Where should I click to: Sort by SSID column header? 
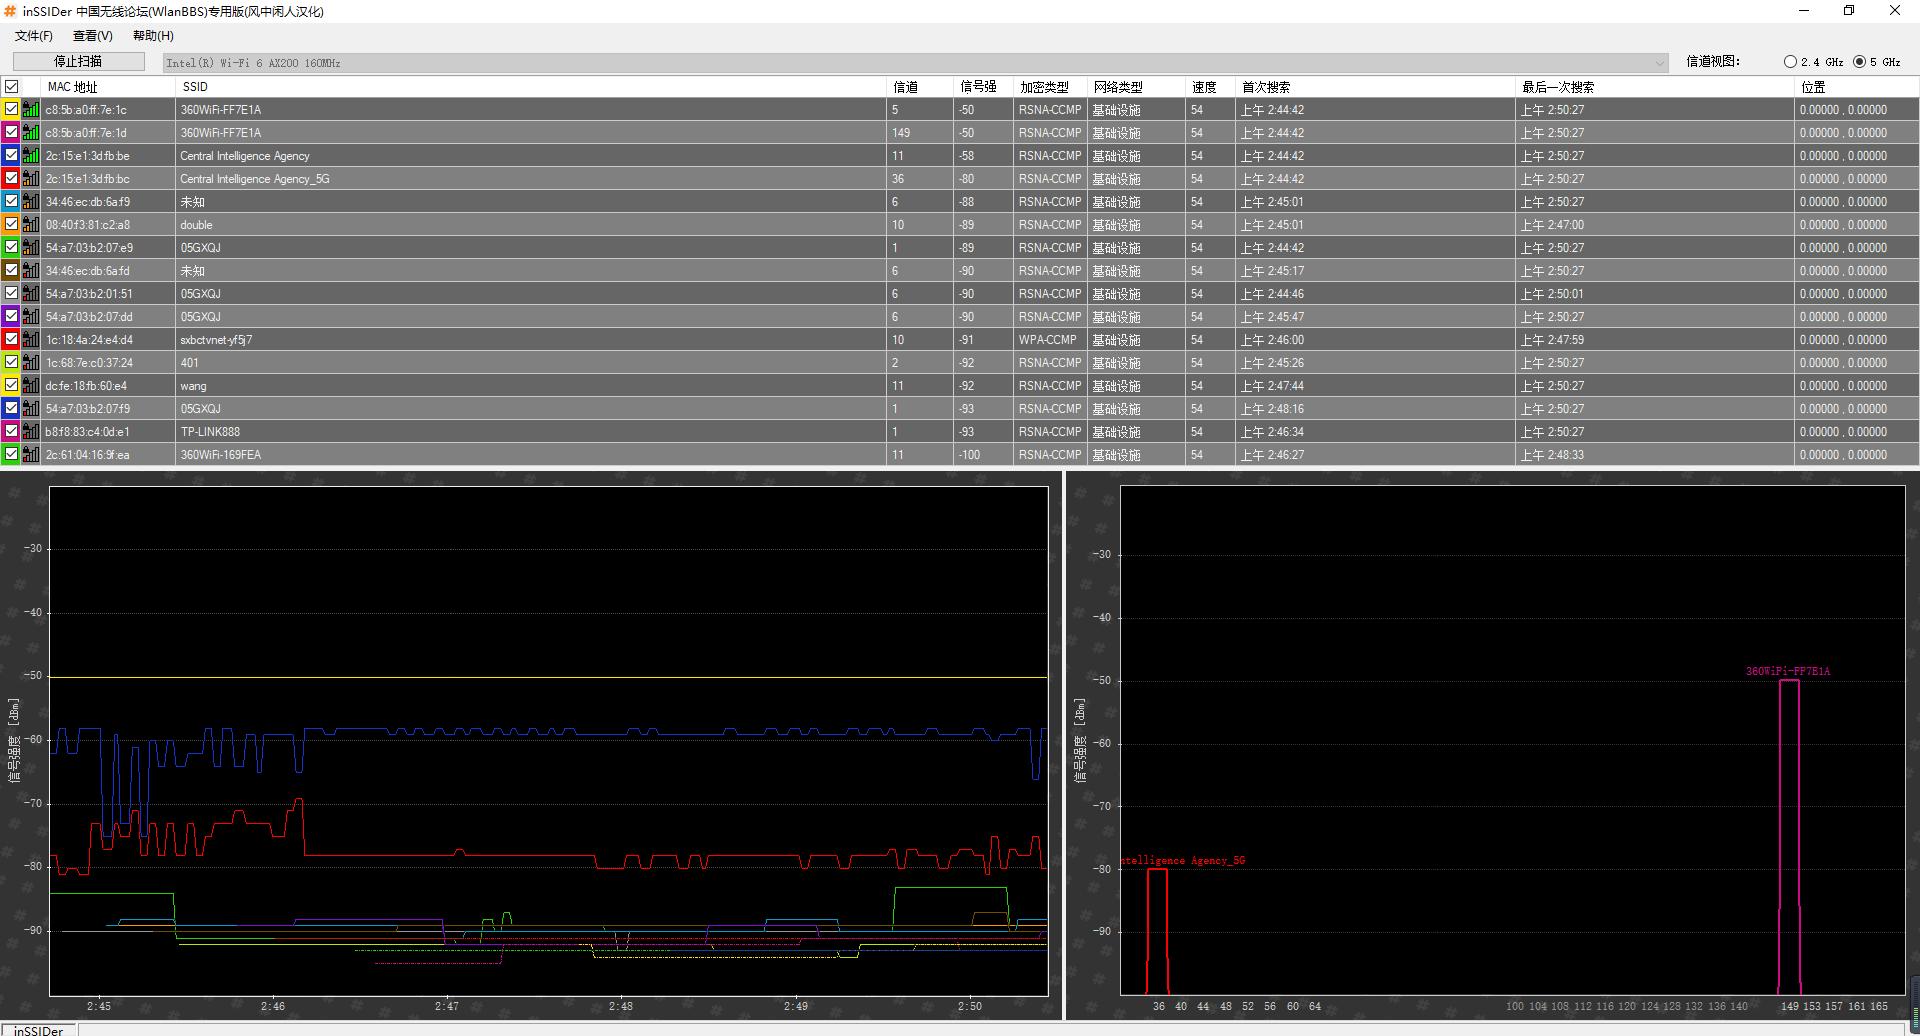[x=531, y=87]
